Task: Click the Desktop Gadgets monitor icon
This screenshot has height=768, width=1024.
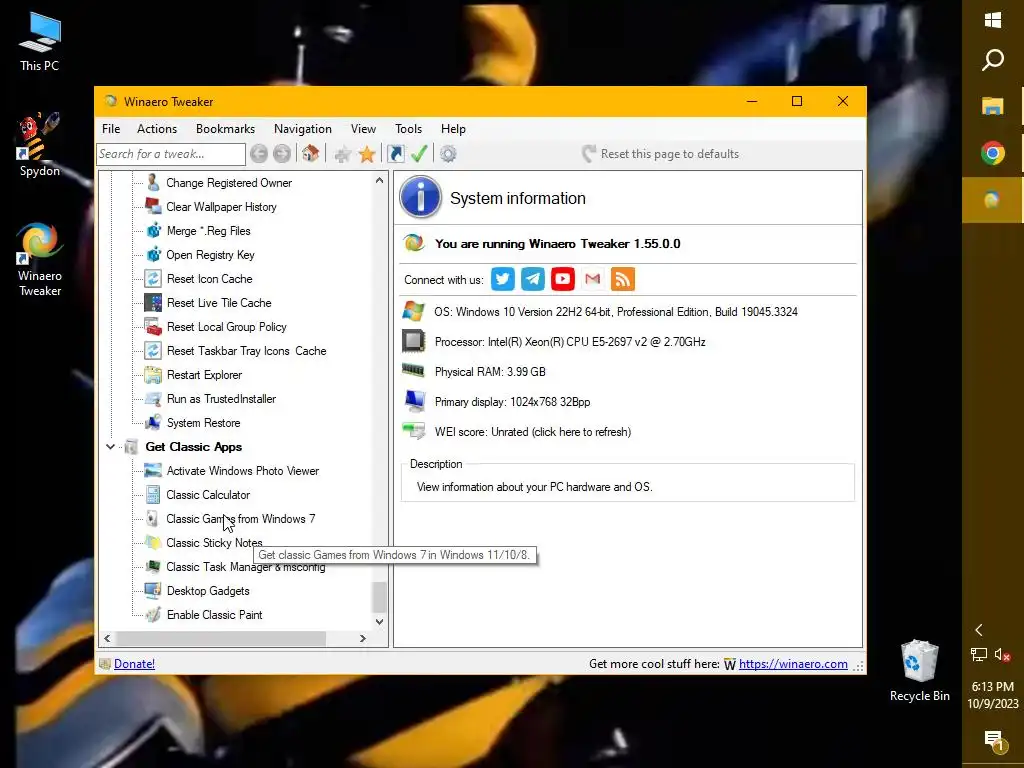Action: click(x=153, y=590)
